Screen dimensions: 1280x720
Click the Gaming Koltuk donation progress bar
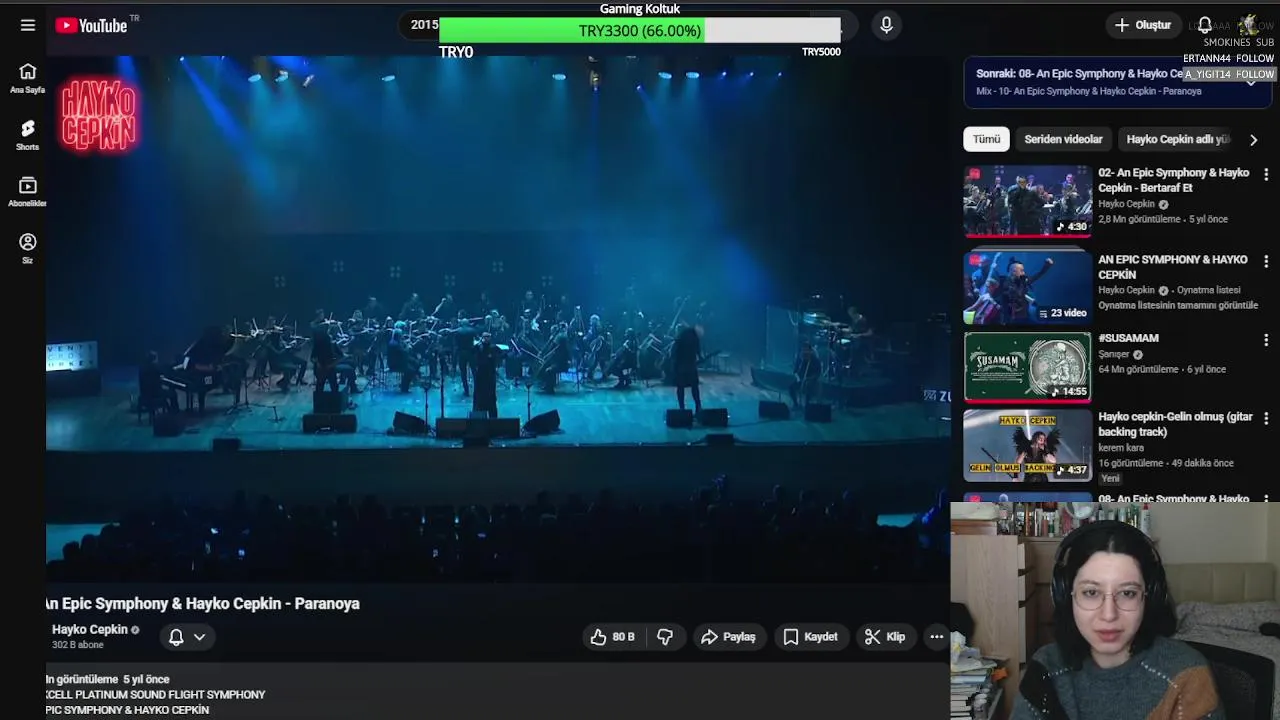click(640, 31)
